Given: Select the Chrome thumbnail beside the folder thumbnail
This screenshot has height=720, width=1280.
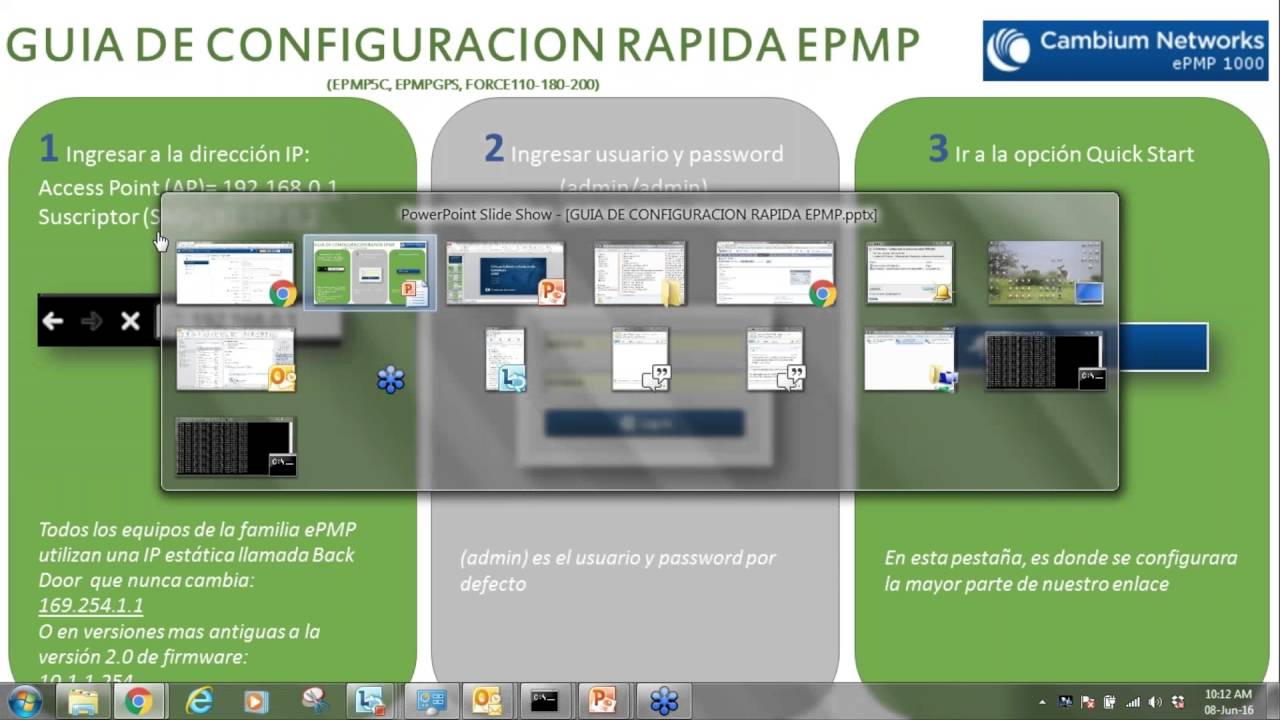Looking at the screenshot, I should coord(777,273).
